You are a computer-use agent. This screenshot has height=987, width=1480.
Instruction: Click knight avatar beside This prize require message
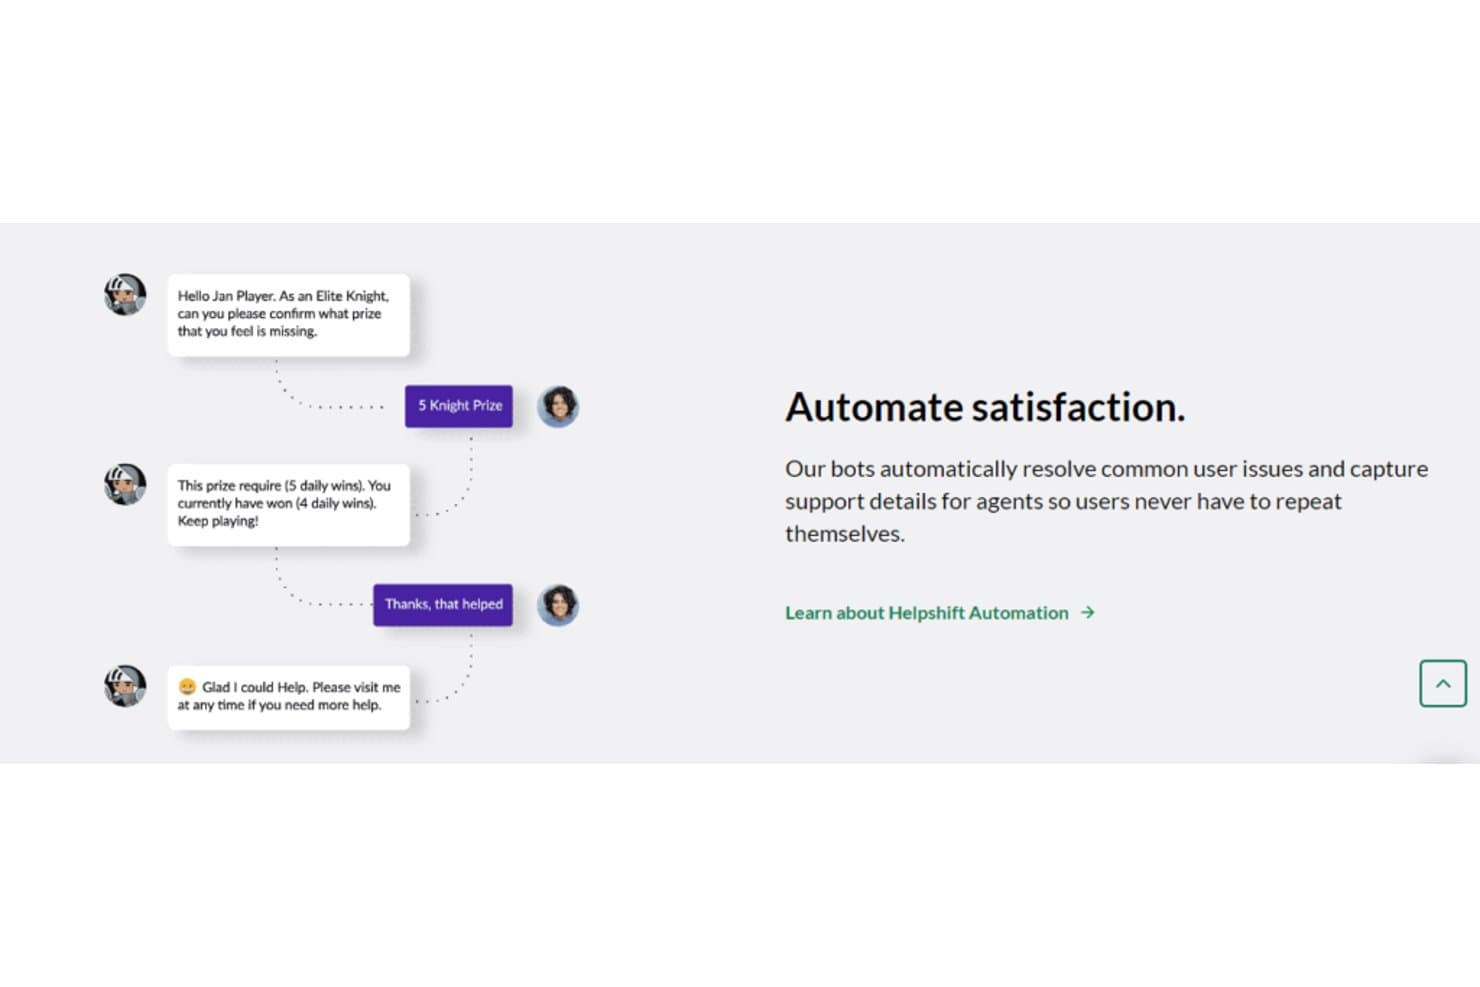pos(125,484)
